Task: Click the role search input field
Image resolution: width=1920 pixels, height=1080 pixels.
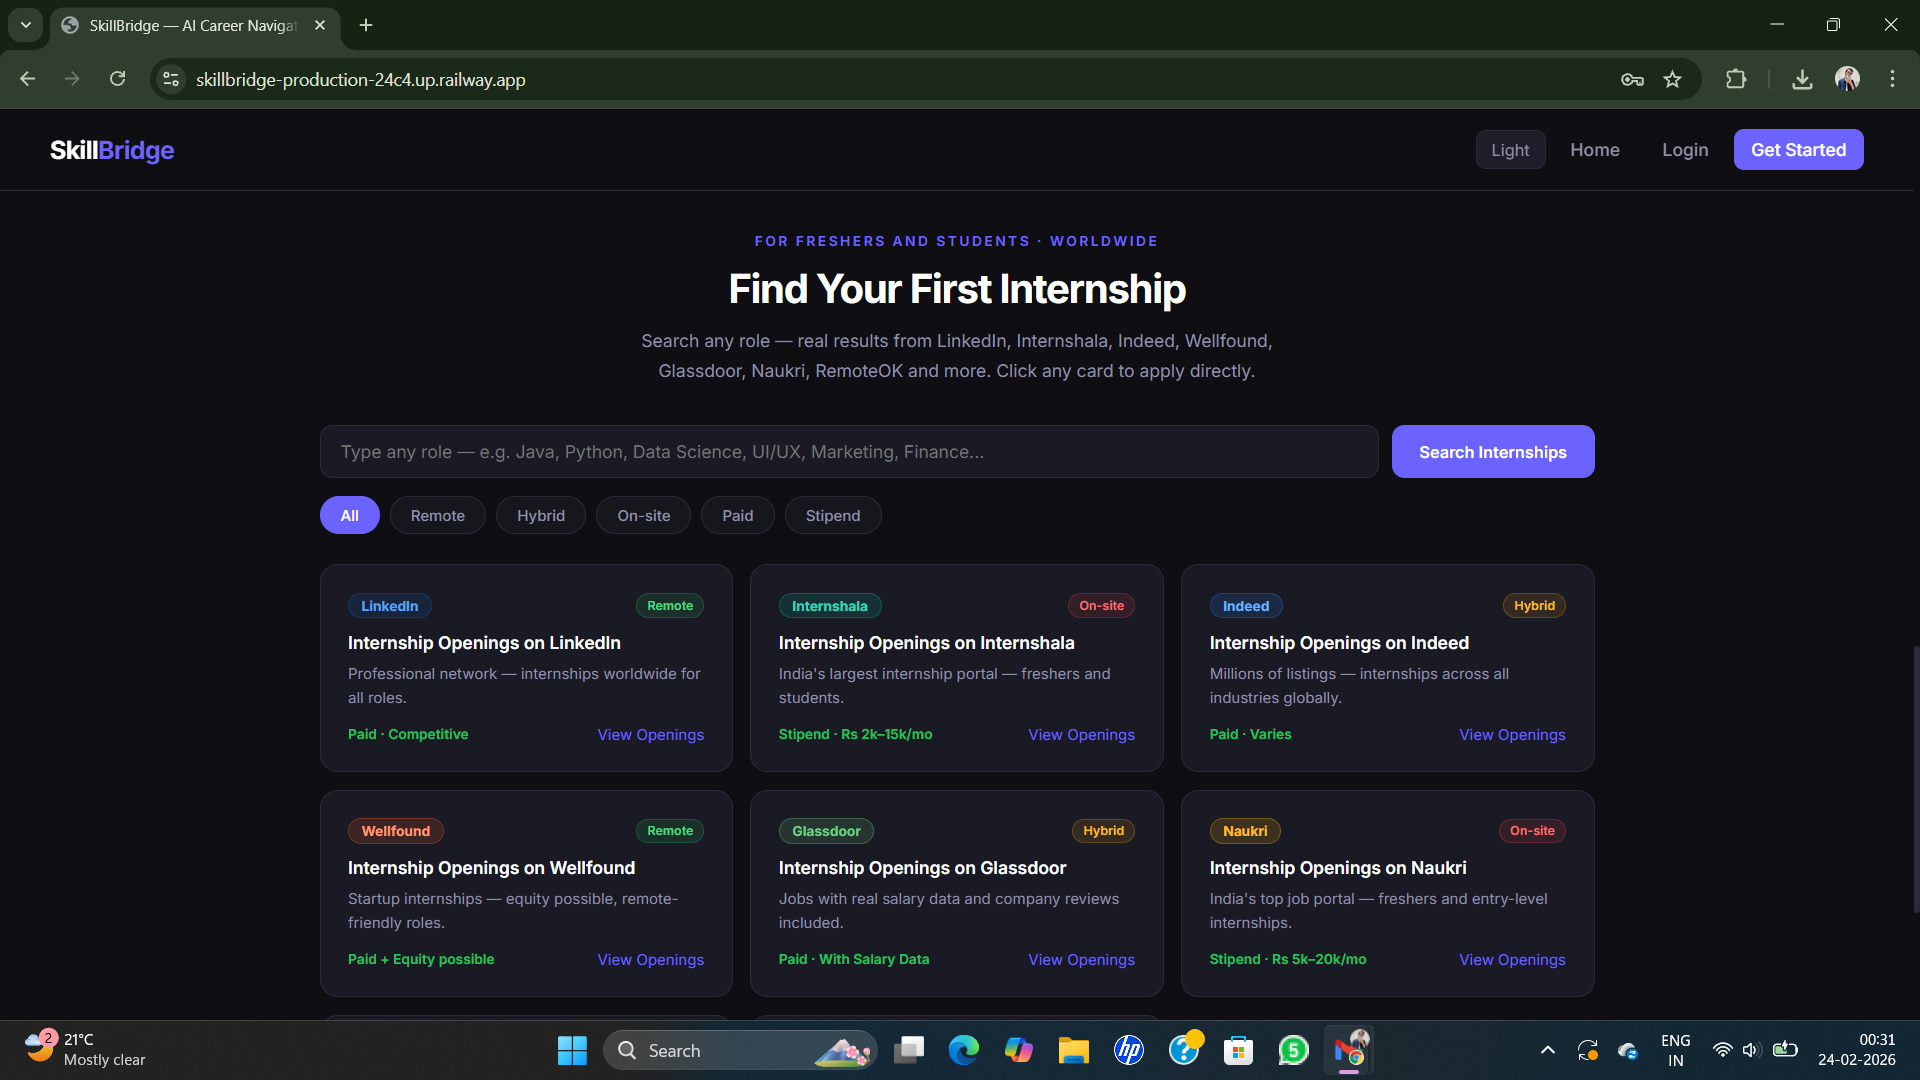Action: [x=848, y=451]
